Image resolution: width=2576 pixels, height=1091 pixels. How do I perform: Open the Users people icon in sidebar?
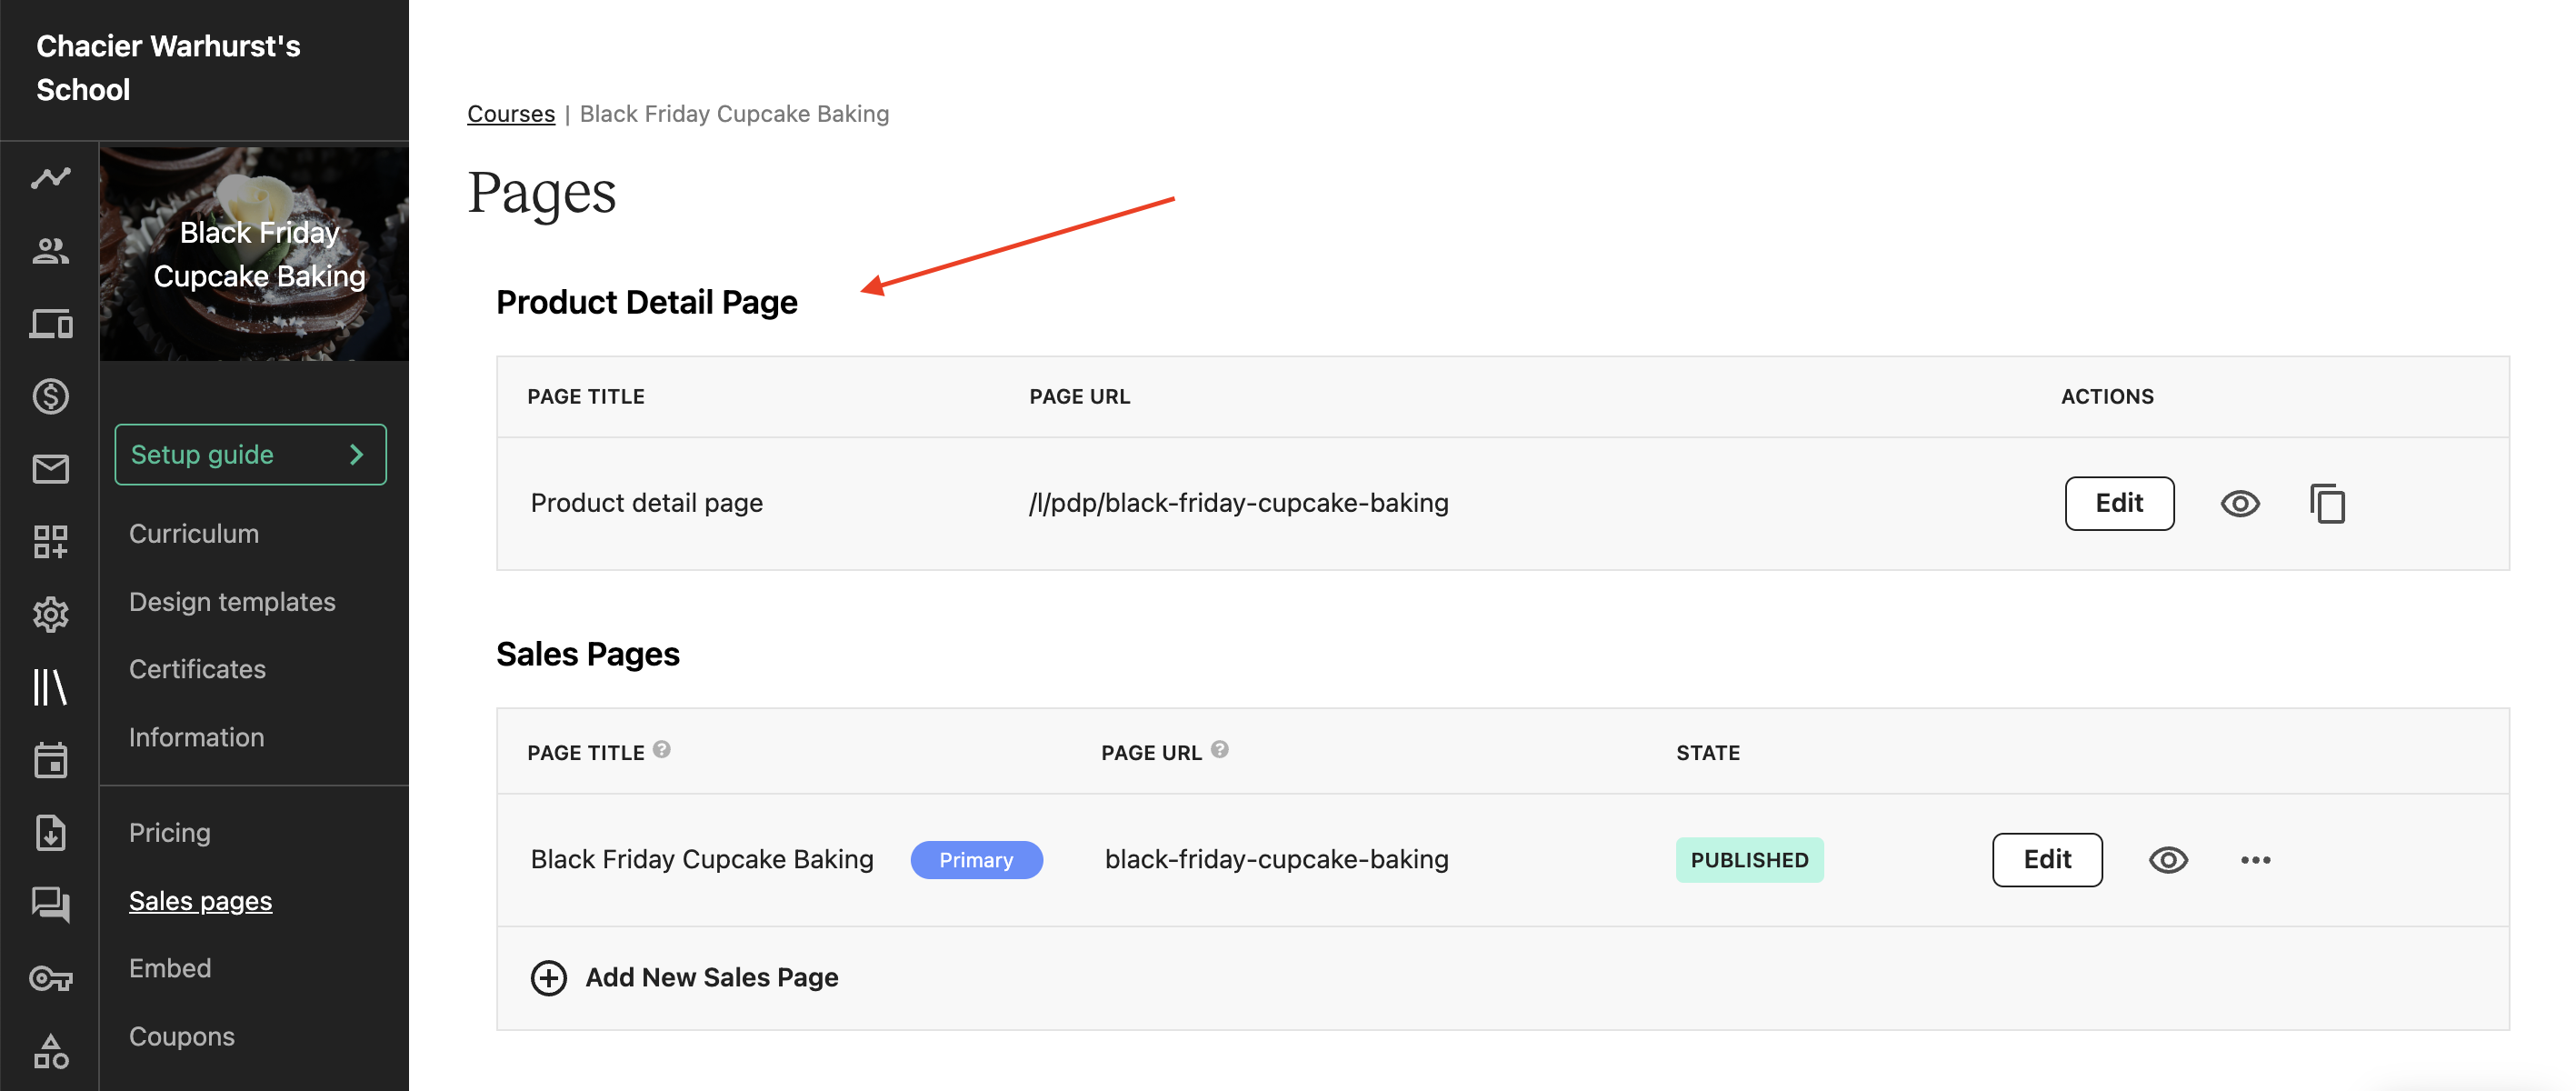tap(50, 251)
